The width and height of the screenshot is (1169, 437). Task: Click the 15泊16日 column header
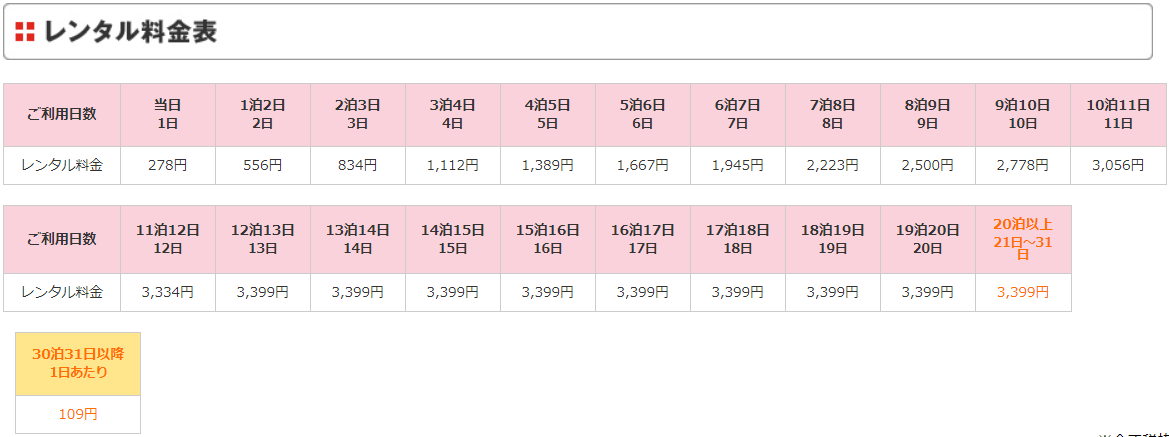(x=548, y=239)
